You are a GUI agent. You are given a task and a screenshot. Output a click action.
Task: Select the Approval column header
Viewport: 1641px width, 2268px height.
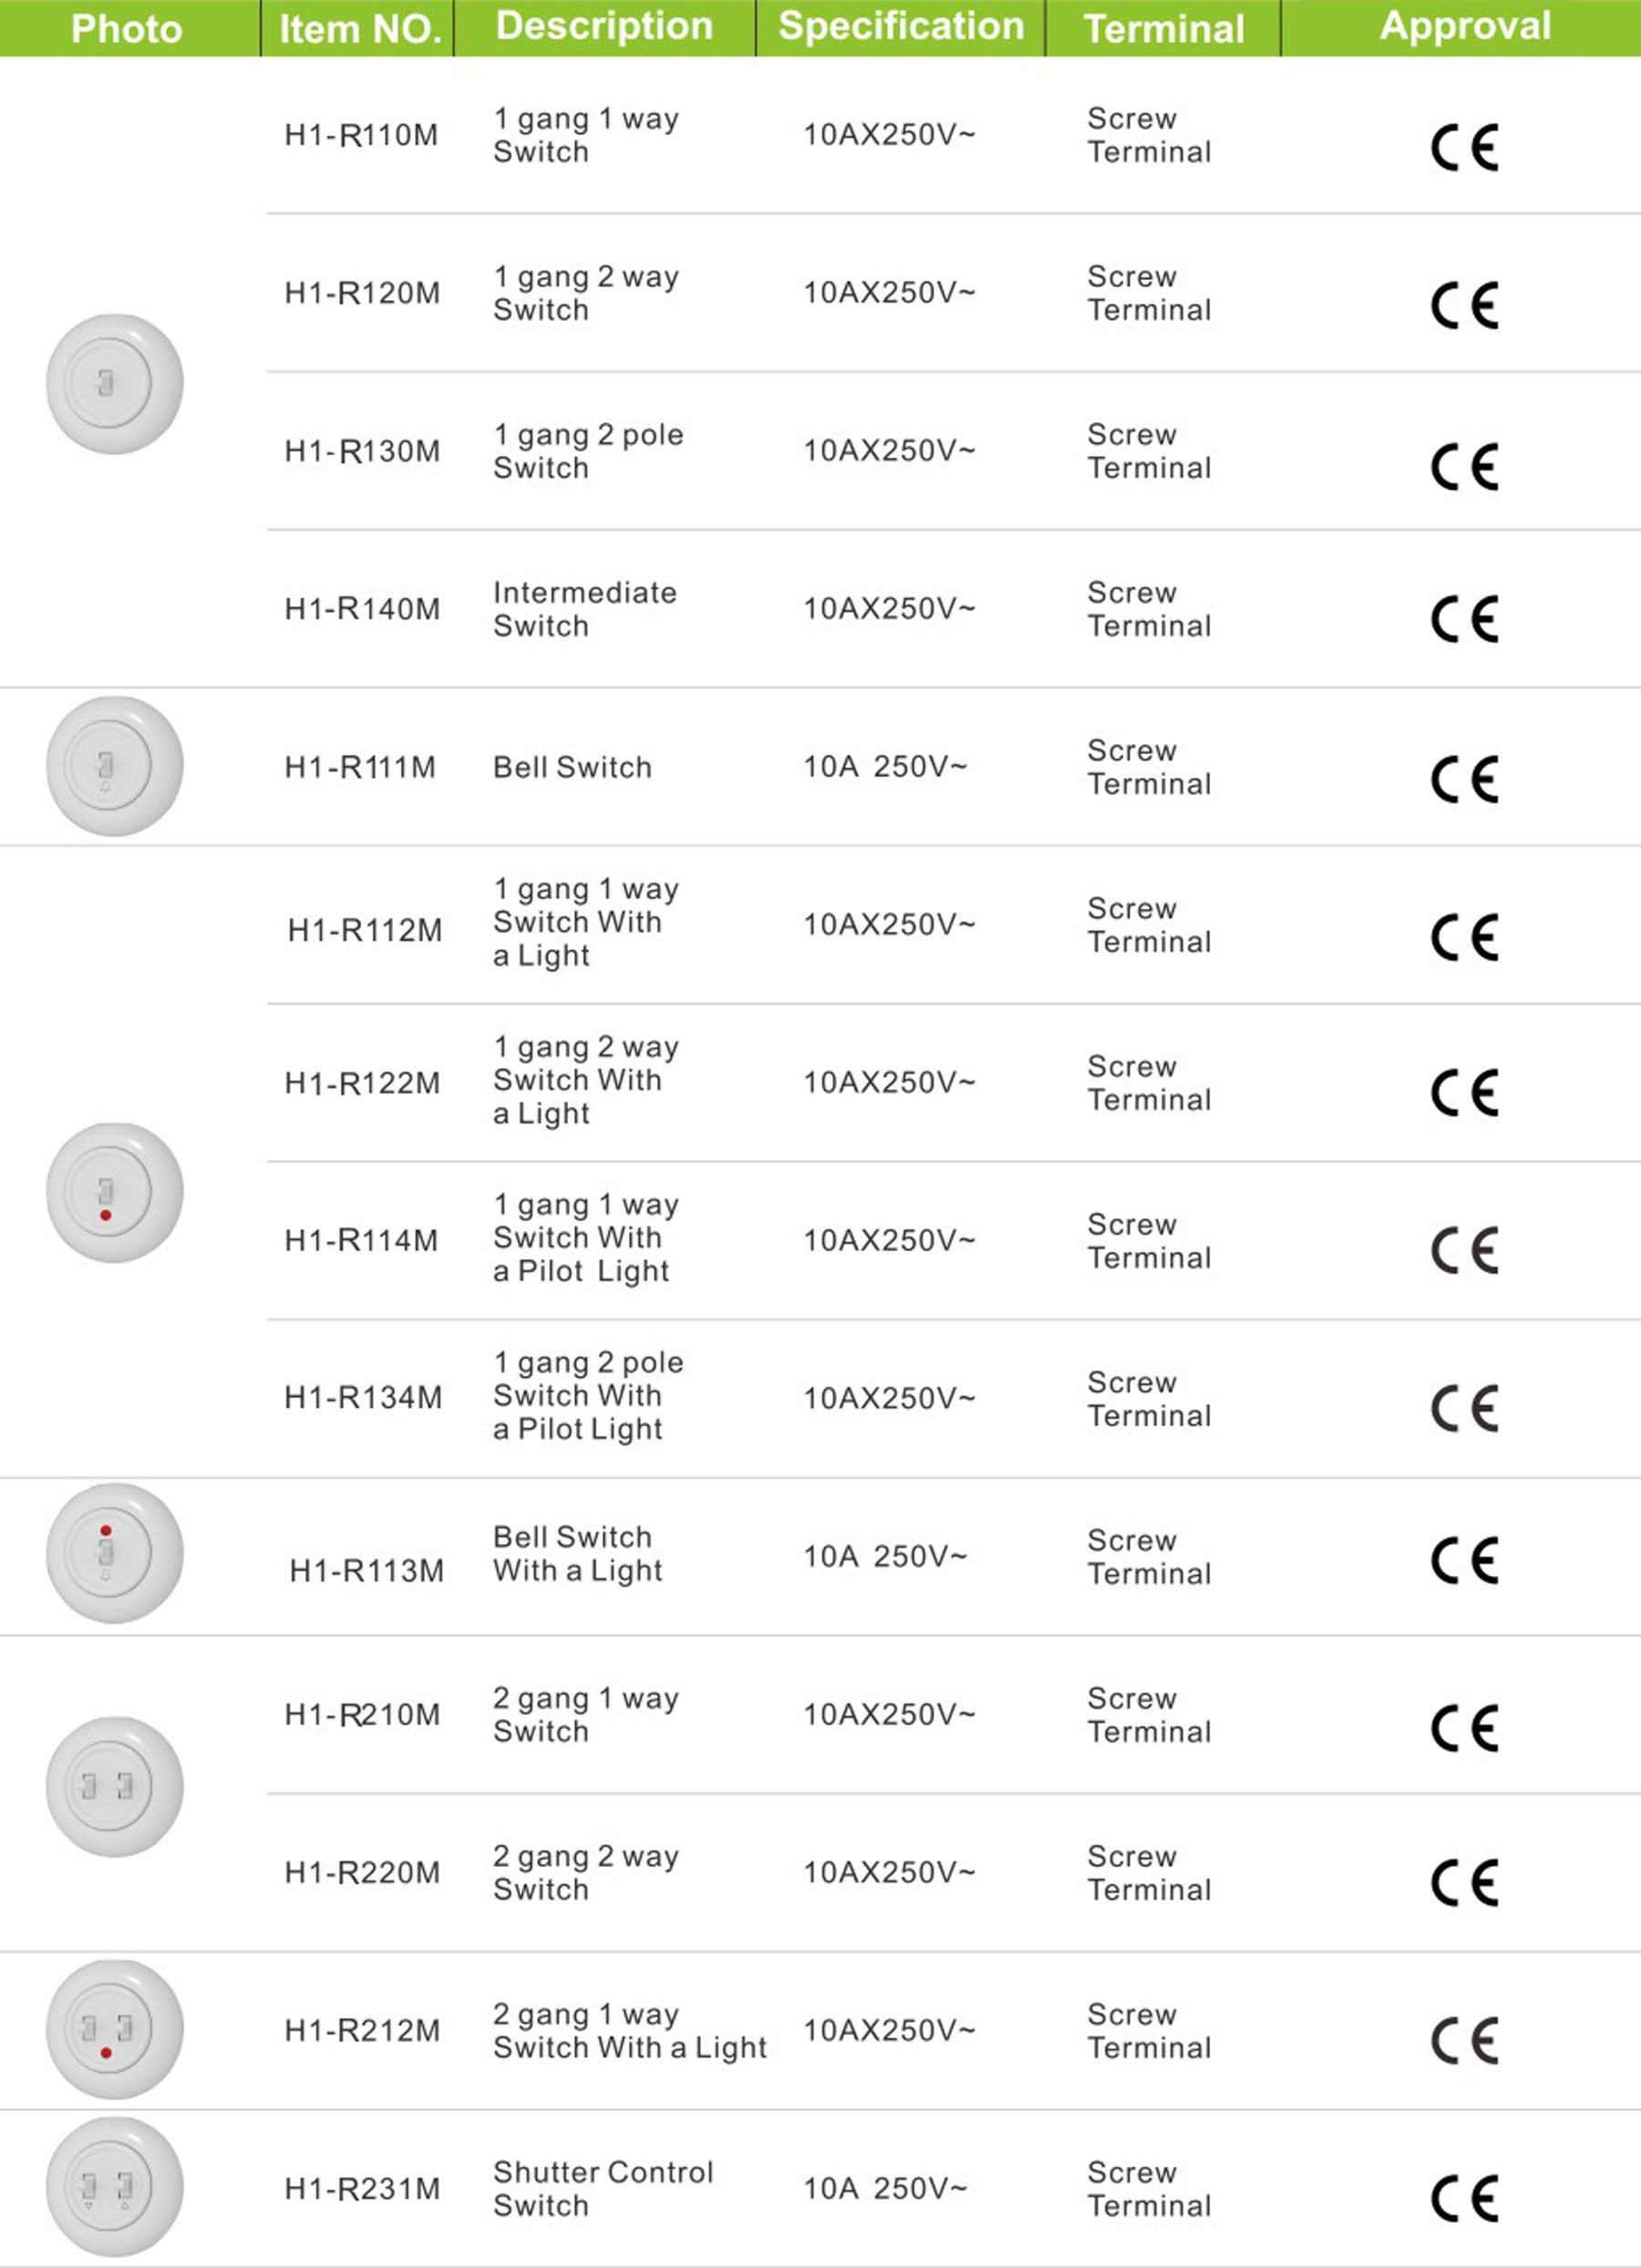click(x=1465, y=28)
